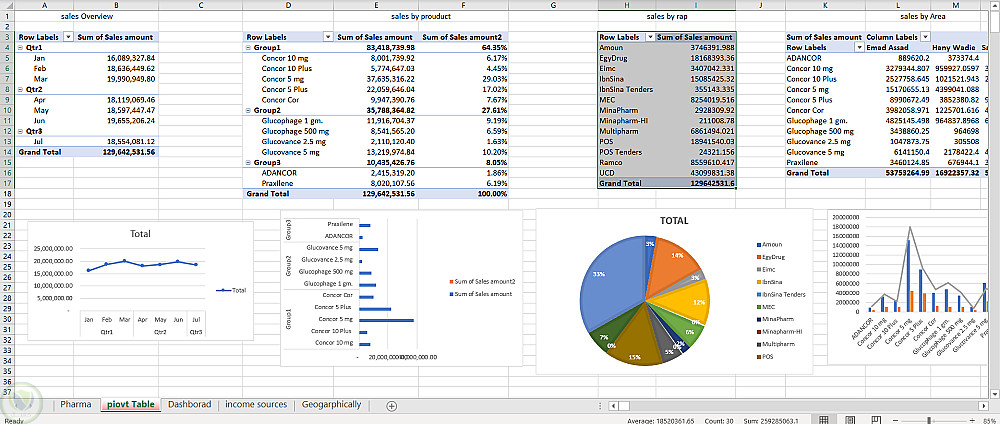The height and width of the screenshot is (424, 1000).
Task: Click MEC legend entry in pie chart
Action: [765, 307]
